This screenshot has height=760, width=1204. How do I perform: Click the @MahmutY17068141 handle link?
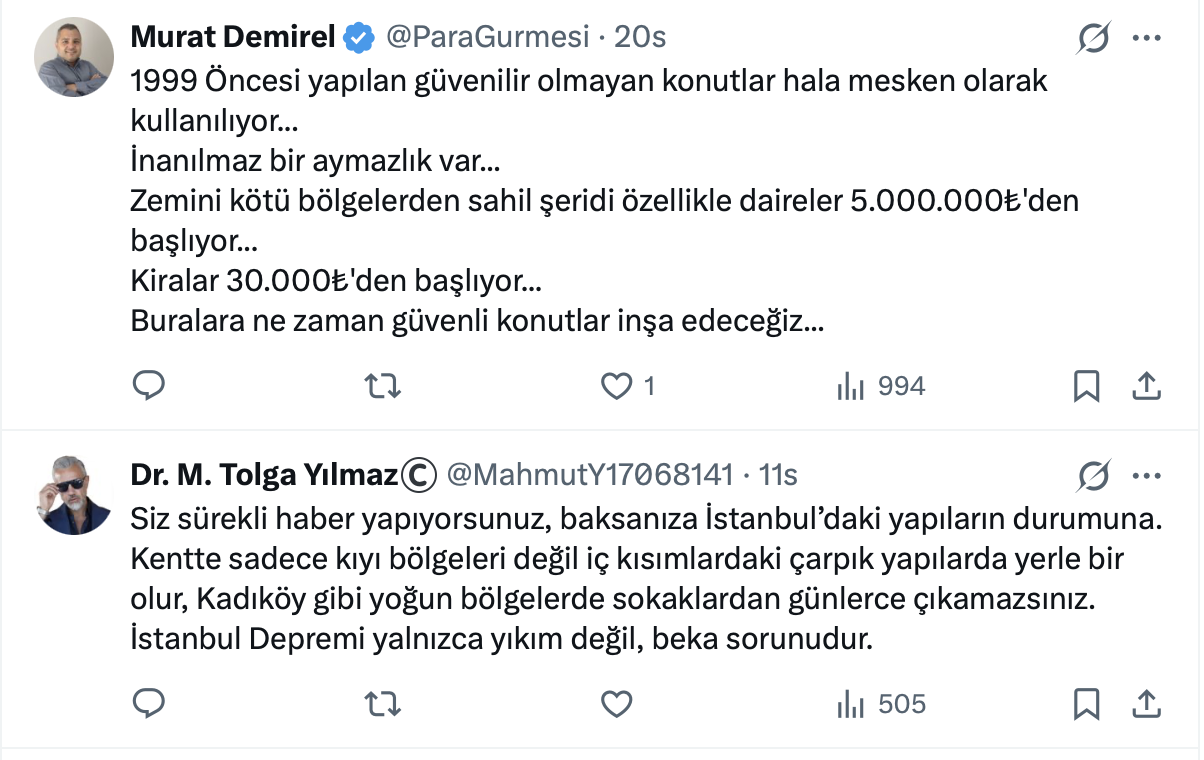coord(590,474)
